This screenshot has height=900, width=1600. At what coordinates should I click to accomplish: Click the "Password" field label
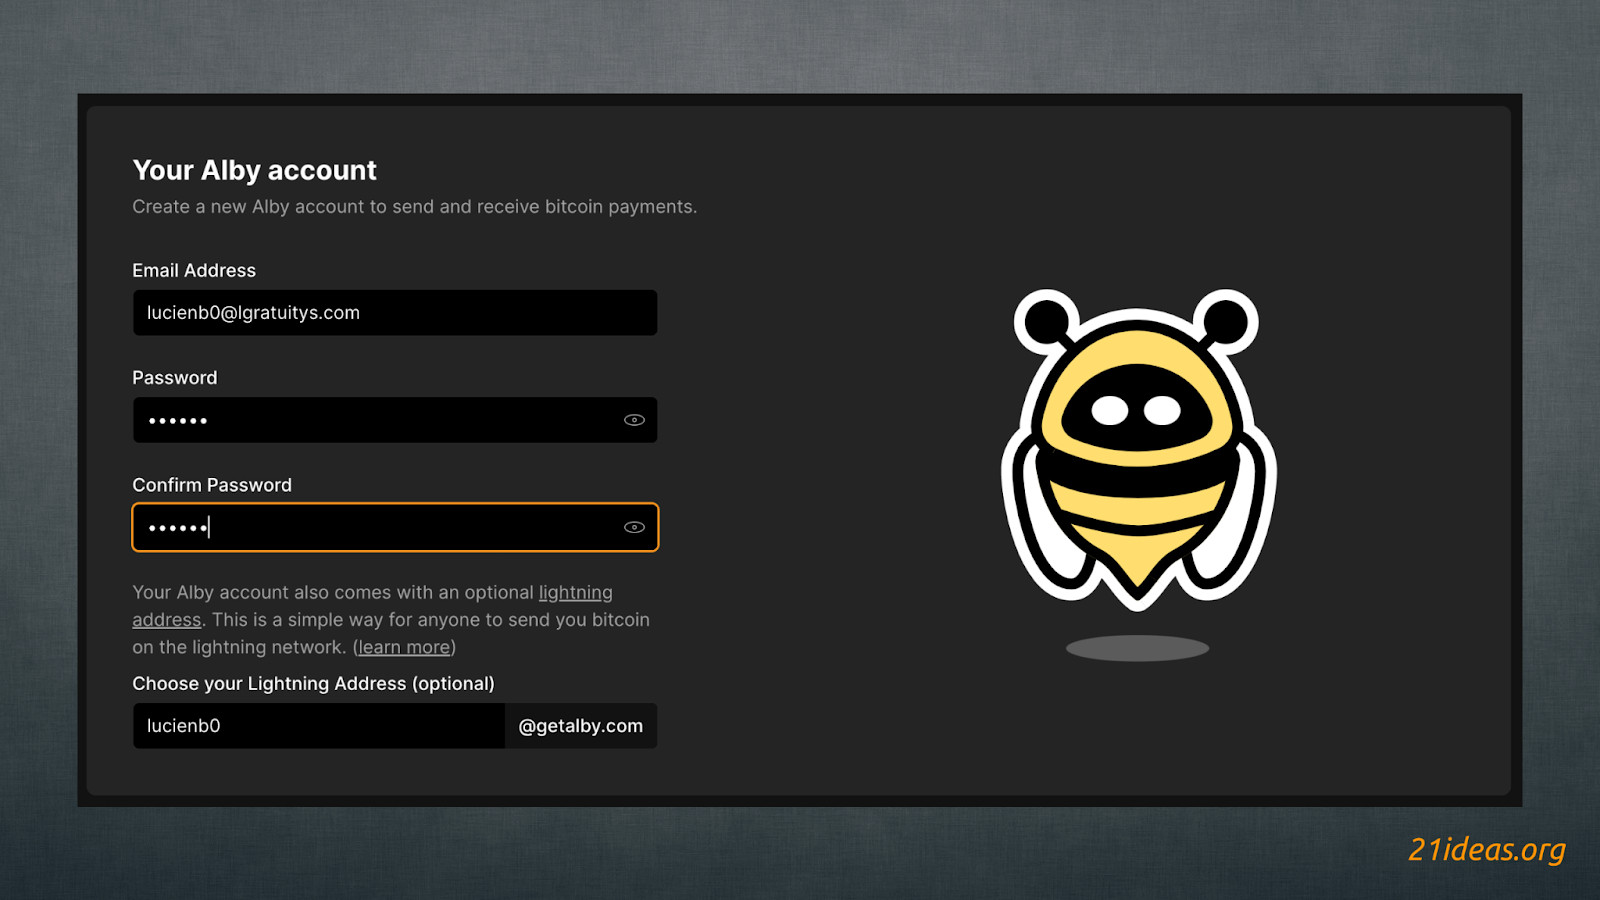[x=175, y=378]
